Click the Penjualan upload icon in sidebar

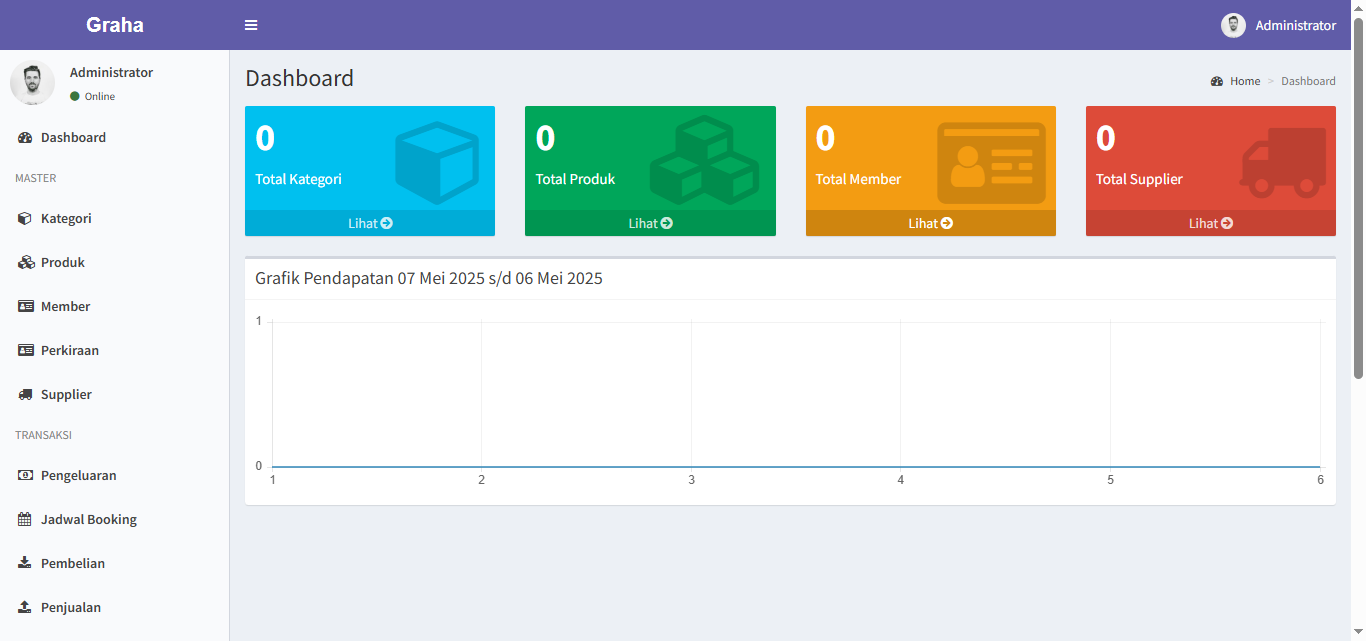coord(25,607)
